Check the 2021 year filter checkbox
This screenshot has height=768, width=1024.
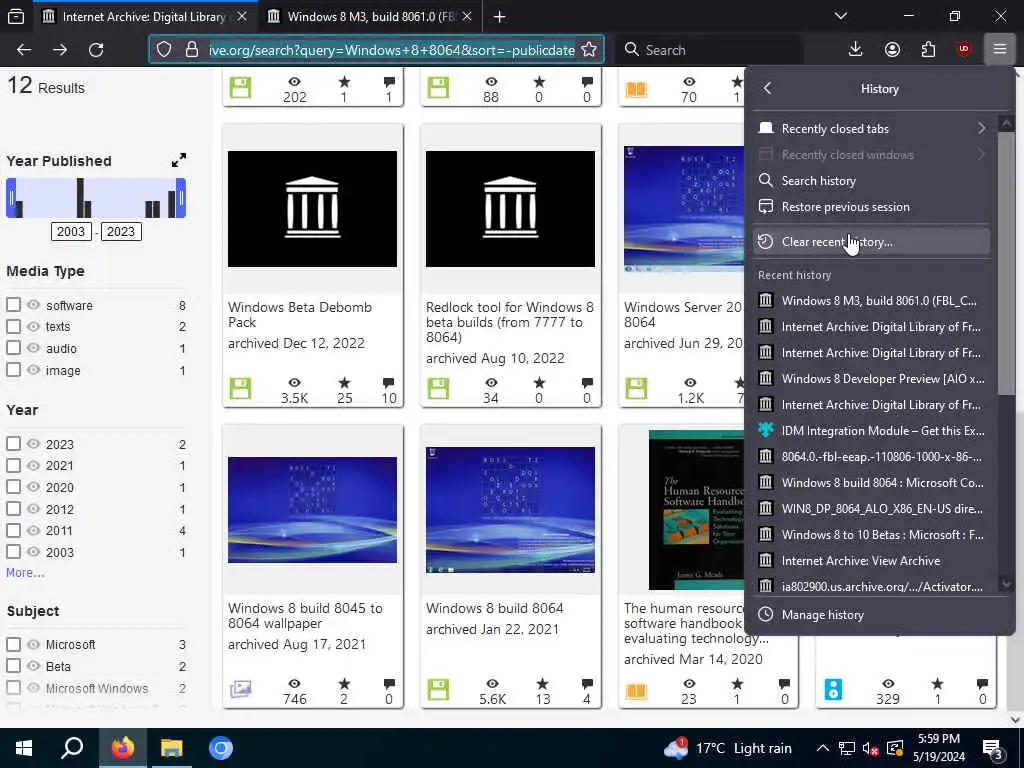(13, 465)
